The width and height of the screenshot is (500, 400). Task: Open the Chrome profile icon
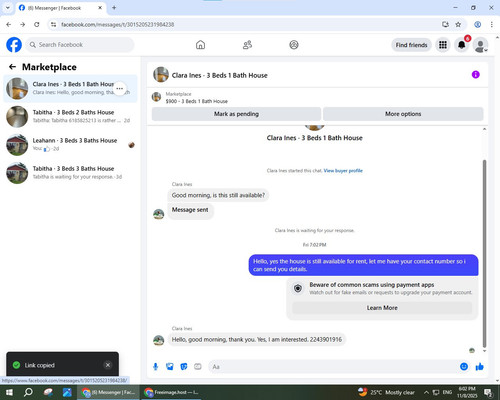coord(477,24)
